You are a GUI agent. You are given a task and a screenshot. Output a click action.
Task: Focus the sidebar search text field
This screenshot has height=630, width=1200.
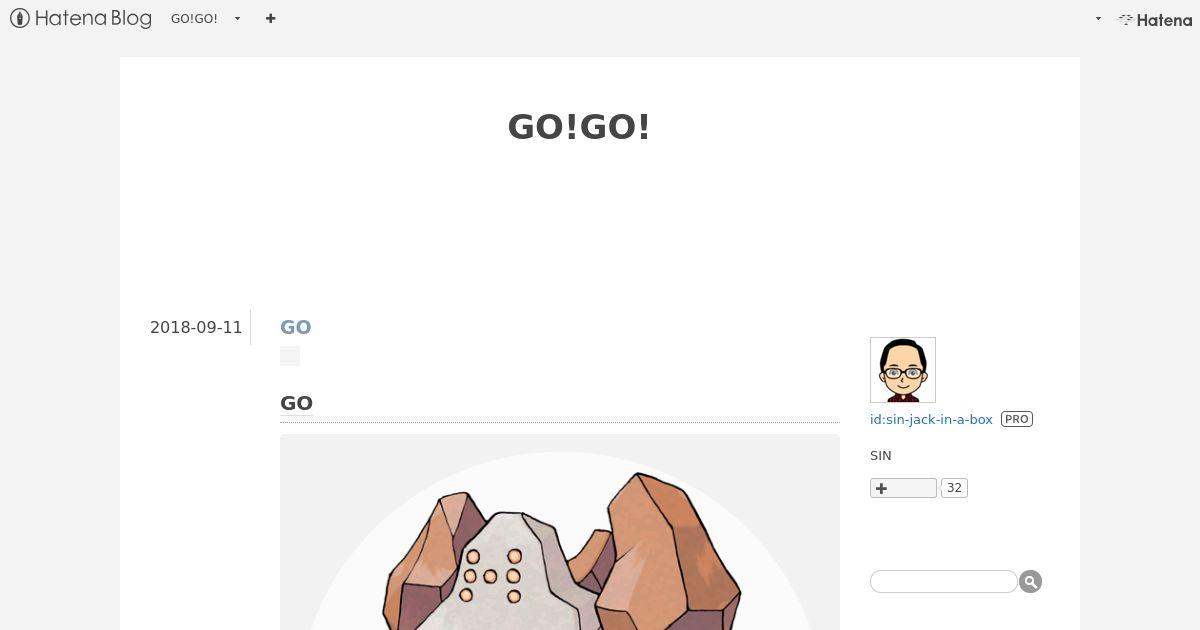(943, 581)
